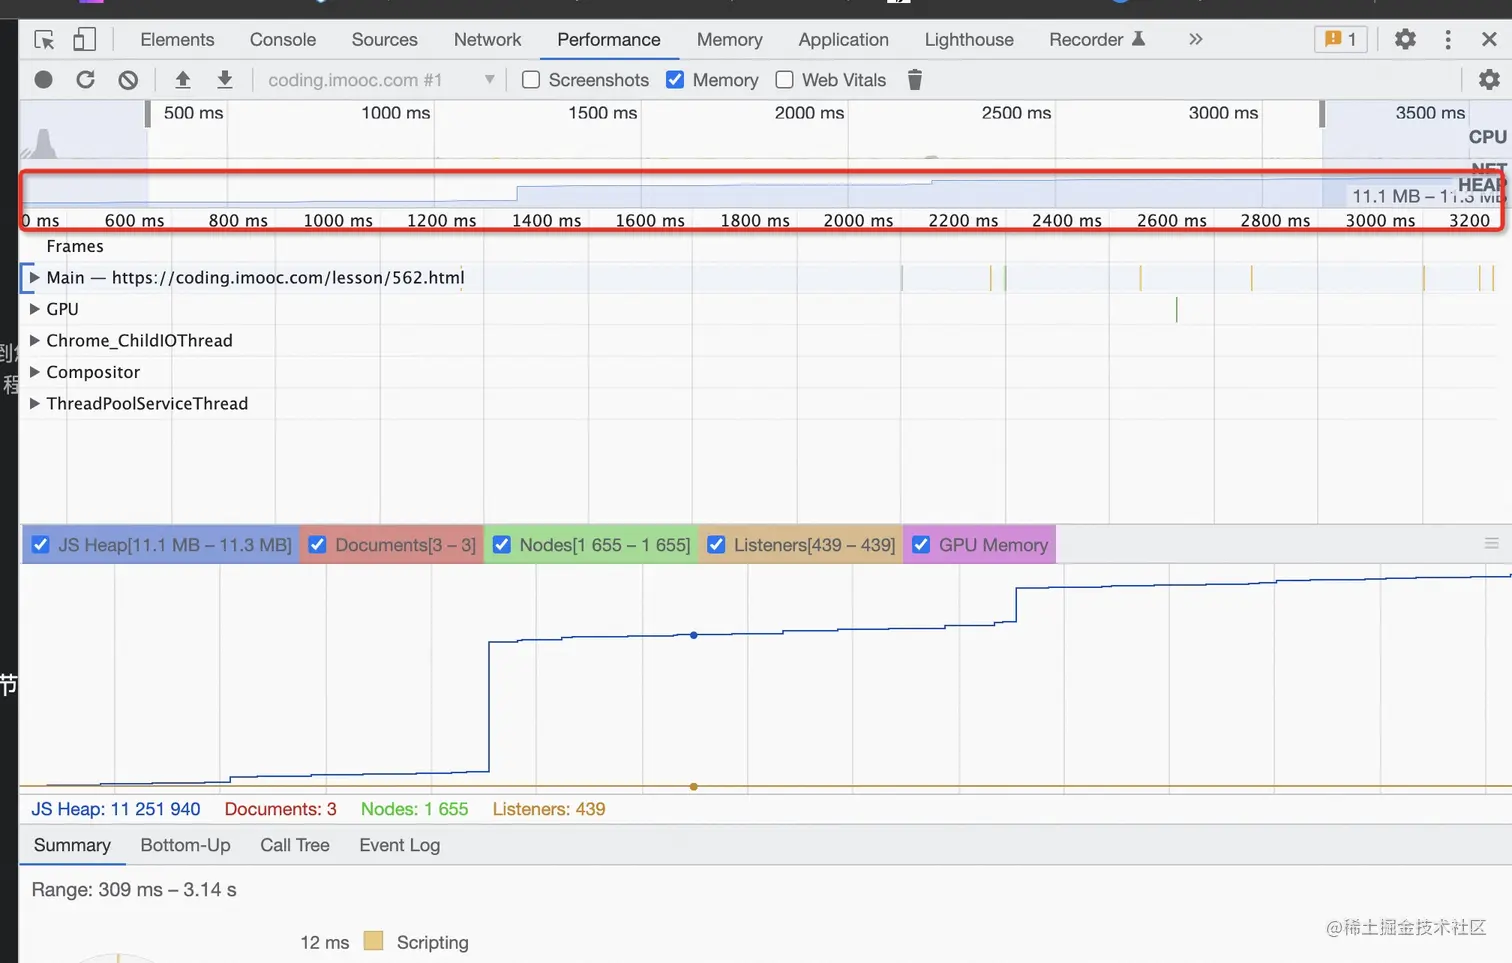1512x963 pixels.
Task: Show more tabs with the double chevron
Action: pyautogui.click(x=1195, y=40)
